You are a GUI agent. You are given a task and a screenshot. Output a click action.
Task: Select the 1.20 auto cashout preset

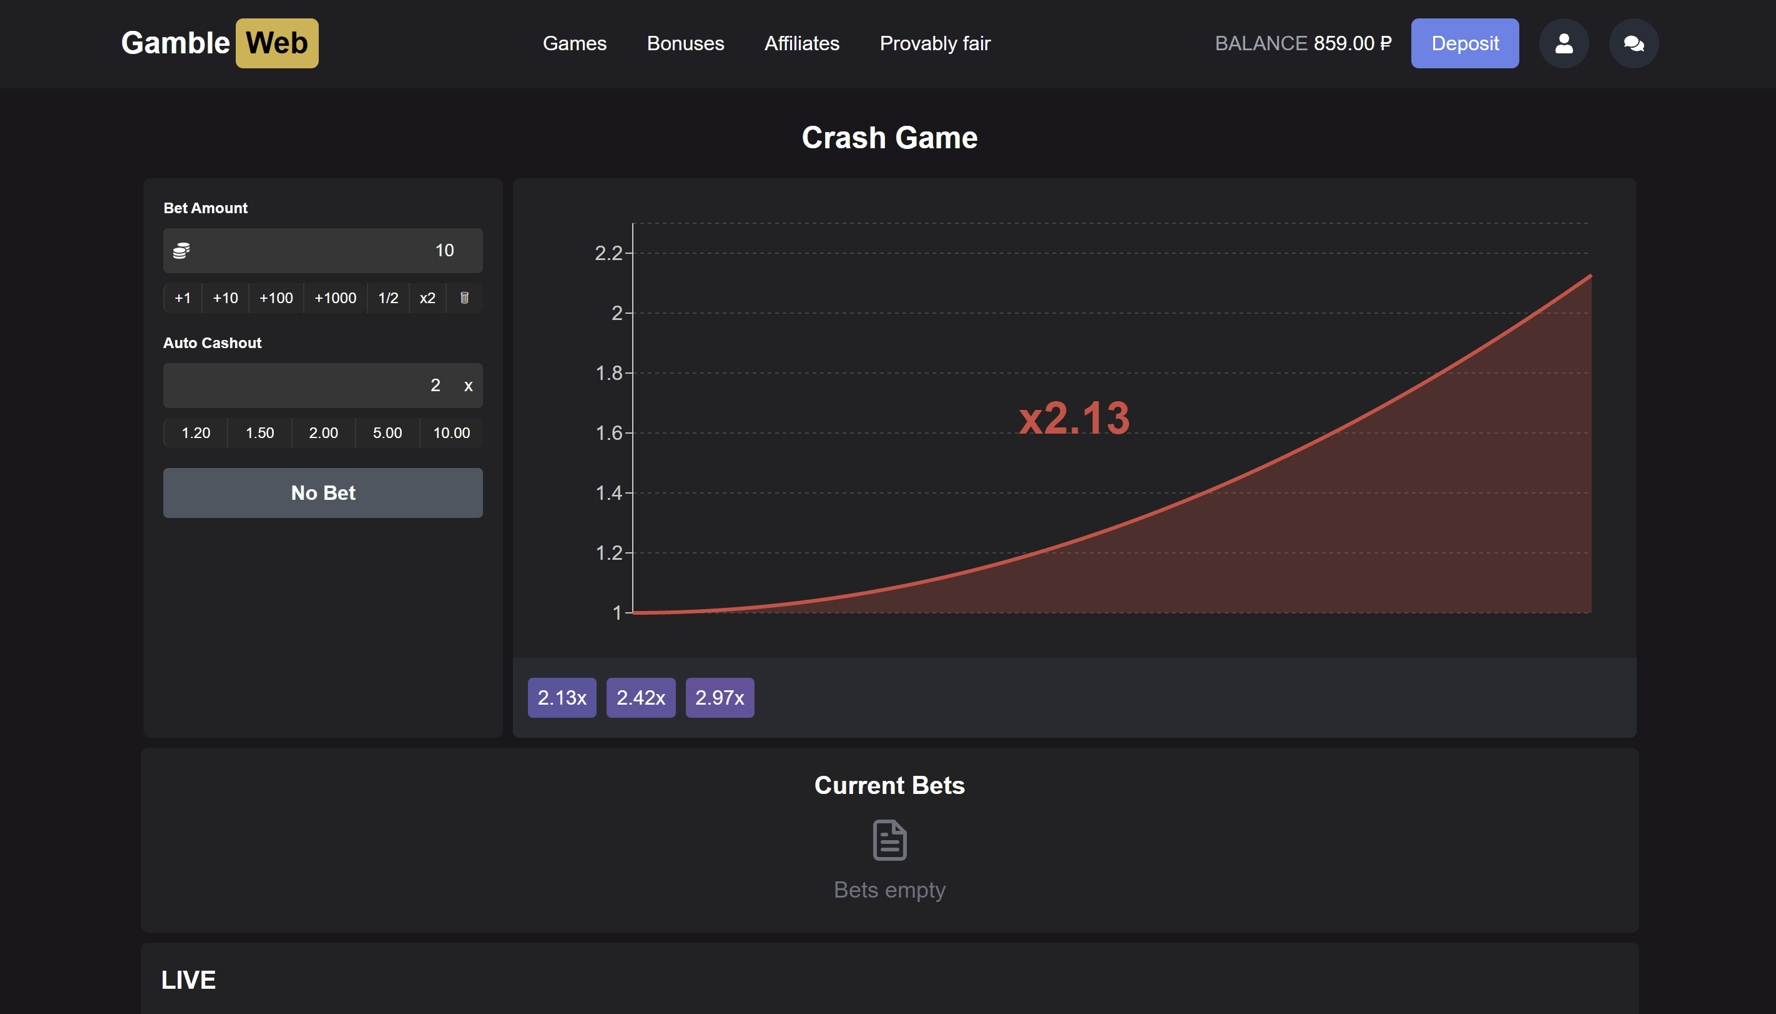(195, 432)
